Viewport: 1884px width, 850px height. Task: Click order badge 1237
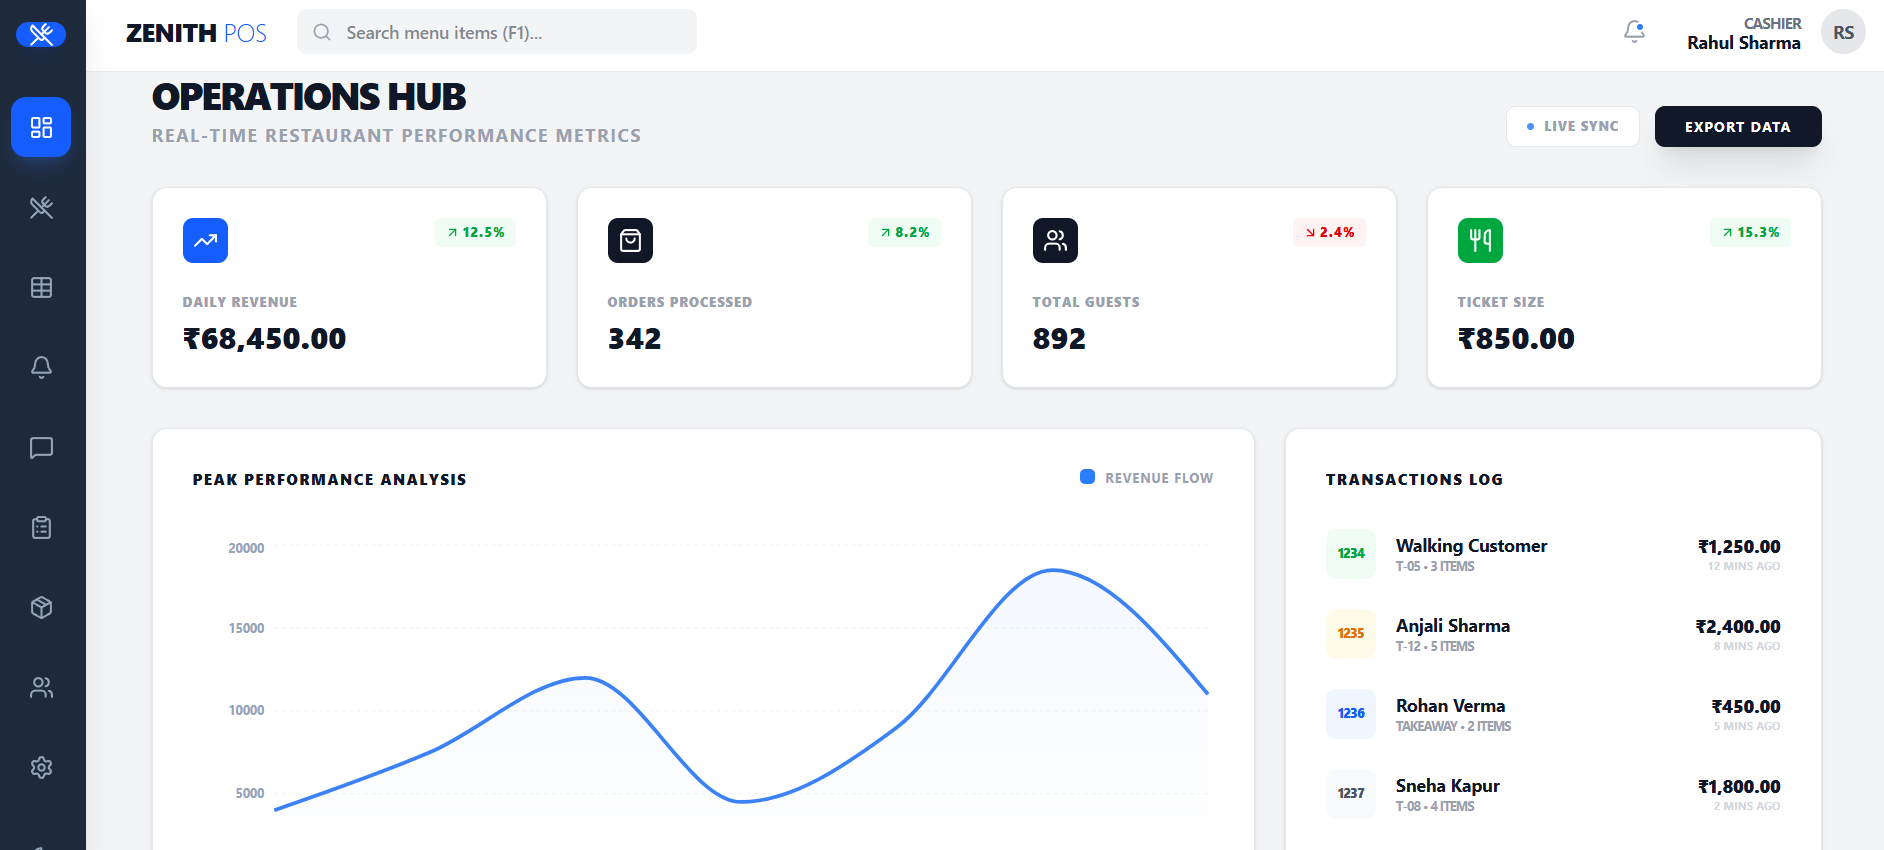click(1351, 794)
